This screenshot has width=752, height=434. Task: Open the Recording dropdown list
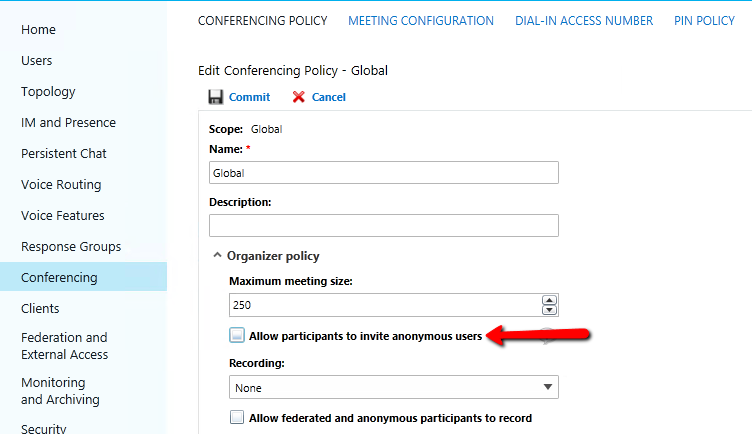pos(394,387)
